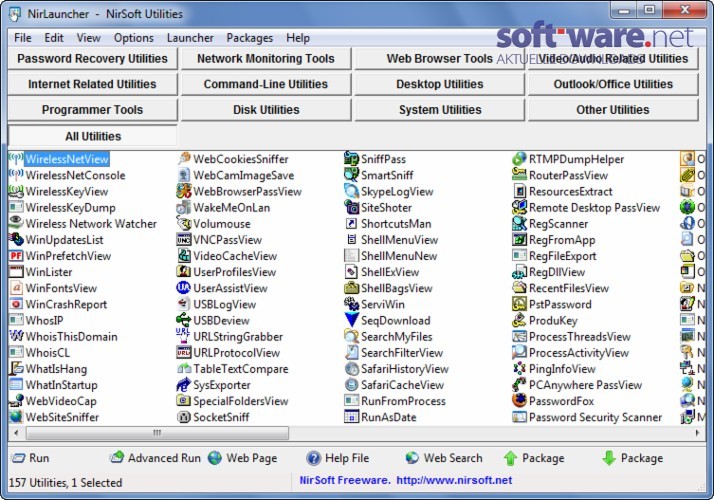
Task: Show the Command-Line Utilities category
Action: (x=266, y=84)
